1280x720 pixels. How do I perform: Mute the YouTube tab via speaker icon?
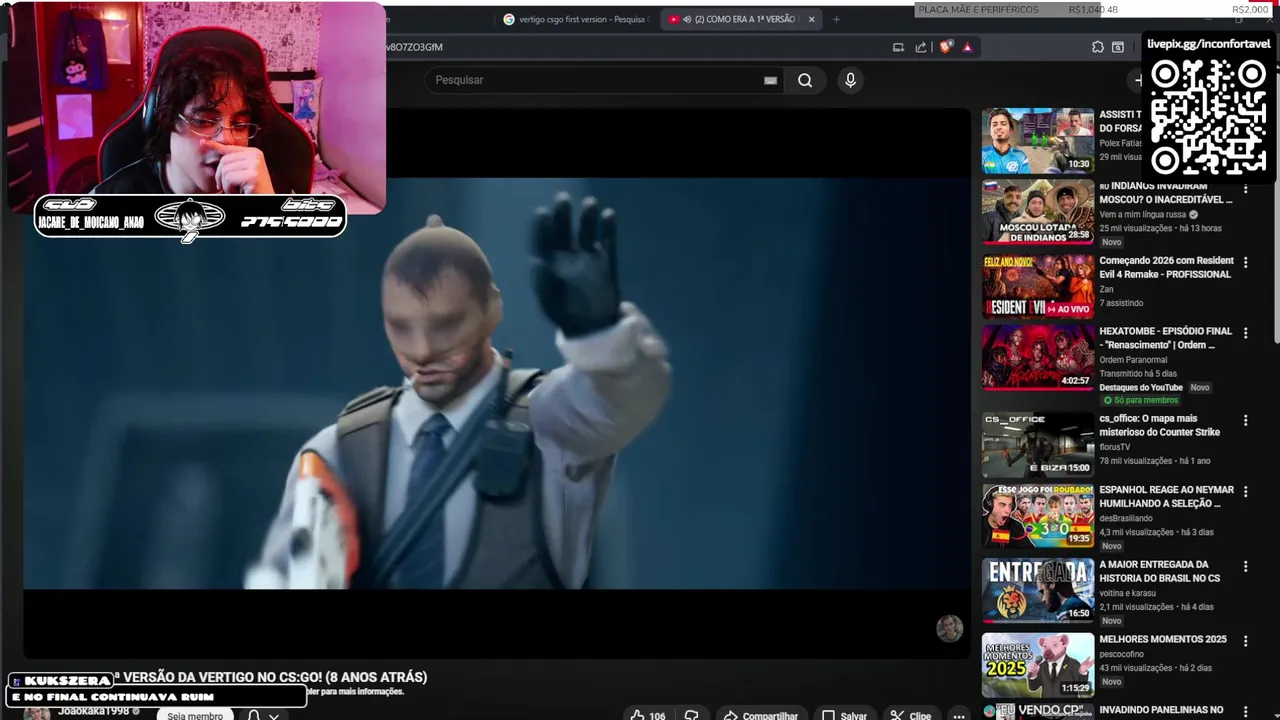pyautogui.click(x=688, y=19)
